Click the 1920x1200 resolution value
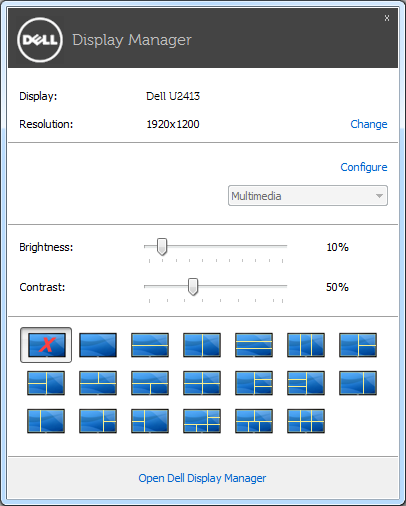Screen dimensions: 406x506 point(173,124)
